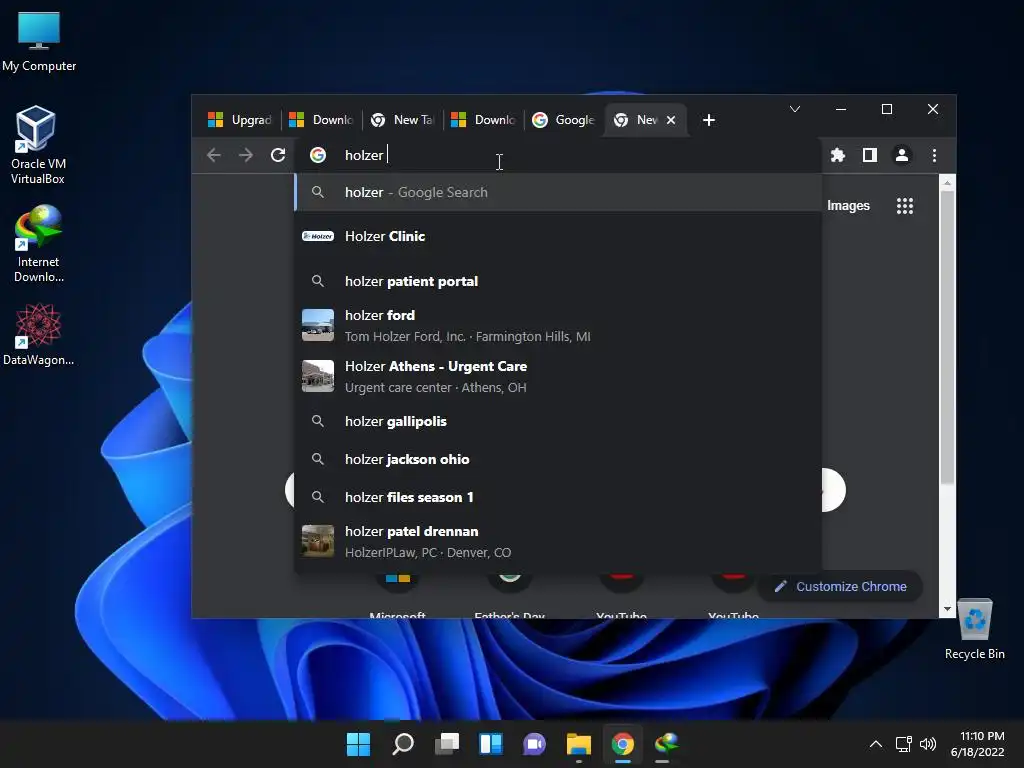Select the holzer files season 1 suggestion
The width and height of the screenshot is (1024, 768).
pyautogui.click(x=558, y=497)
